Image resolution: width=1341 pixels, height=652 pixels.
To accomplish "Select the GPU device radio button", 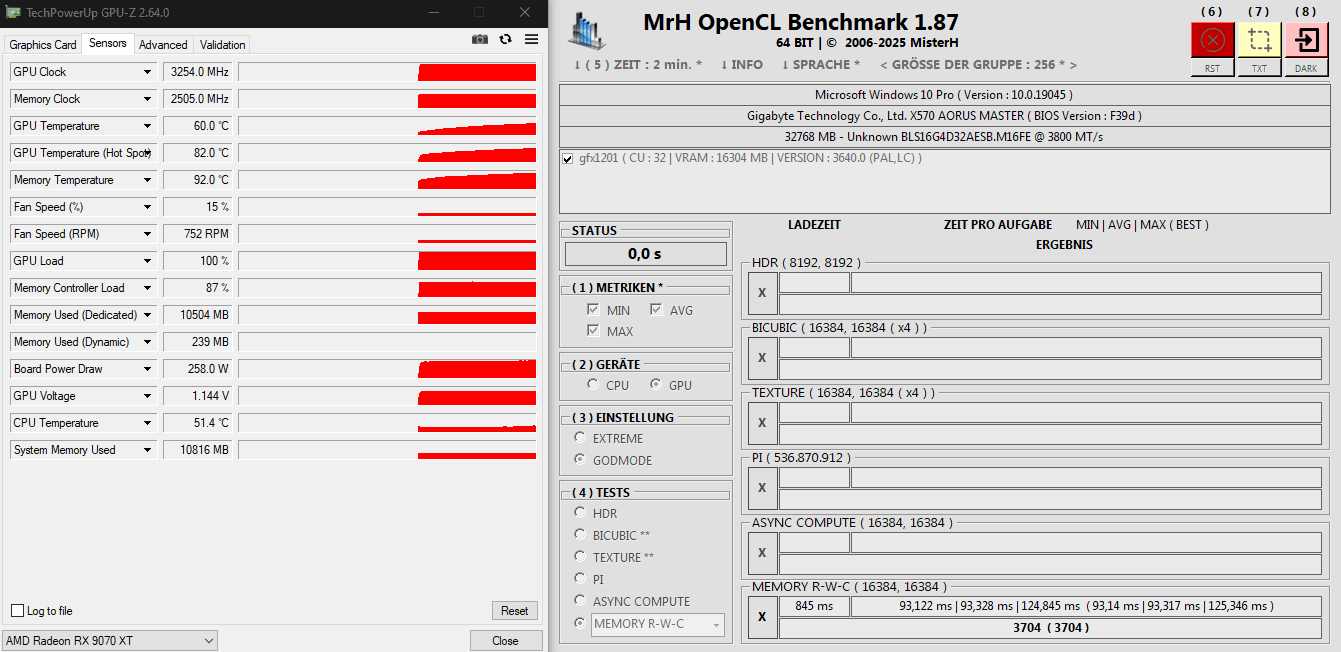I will (656, 384).
